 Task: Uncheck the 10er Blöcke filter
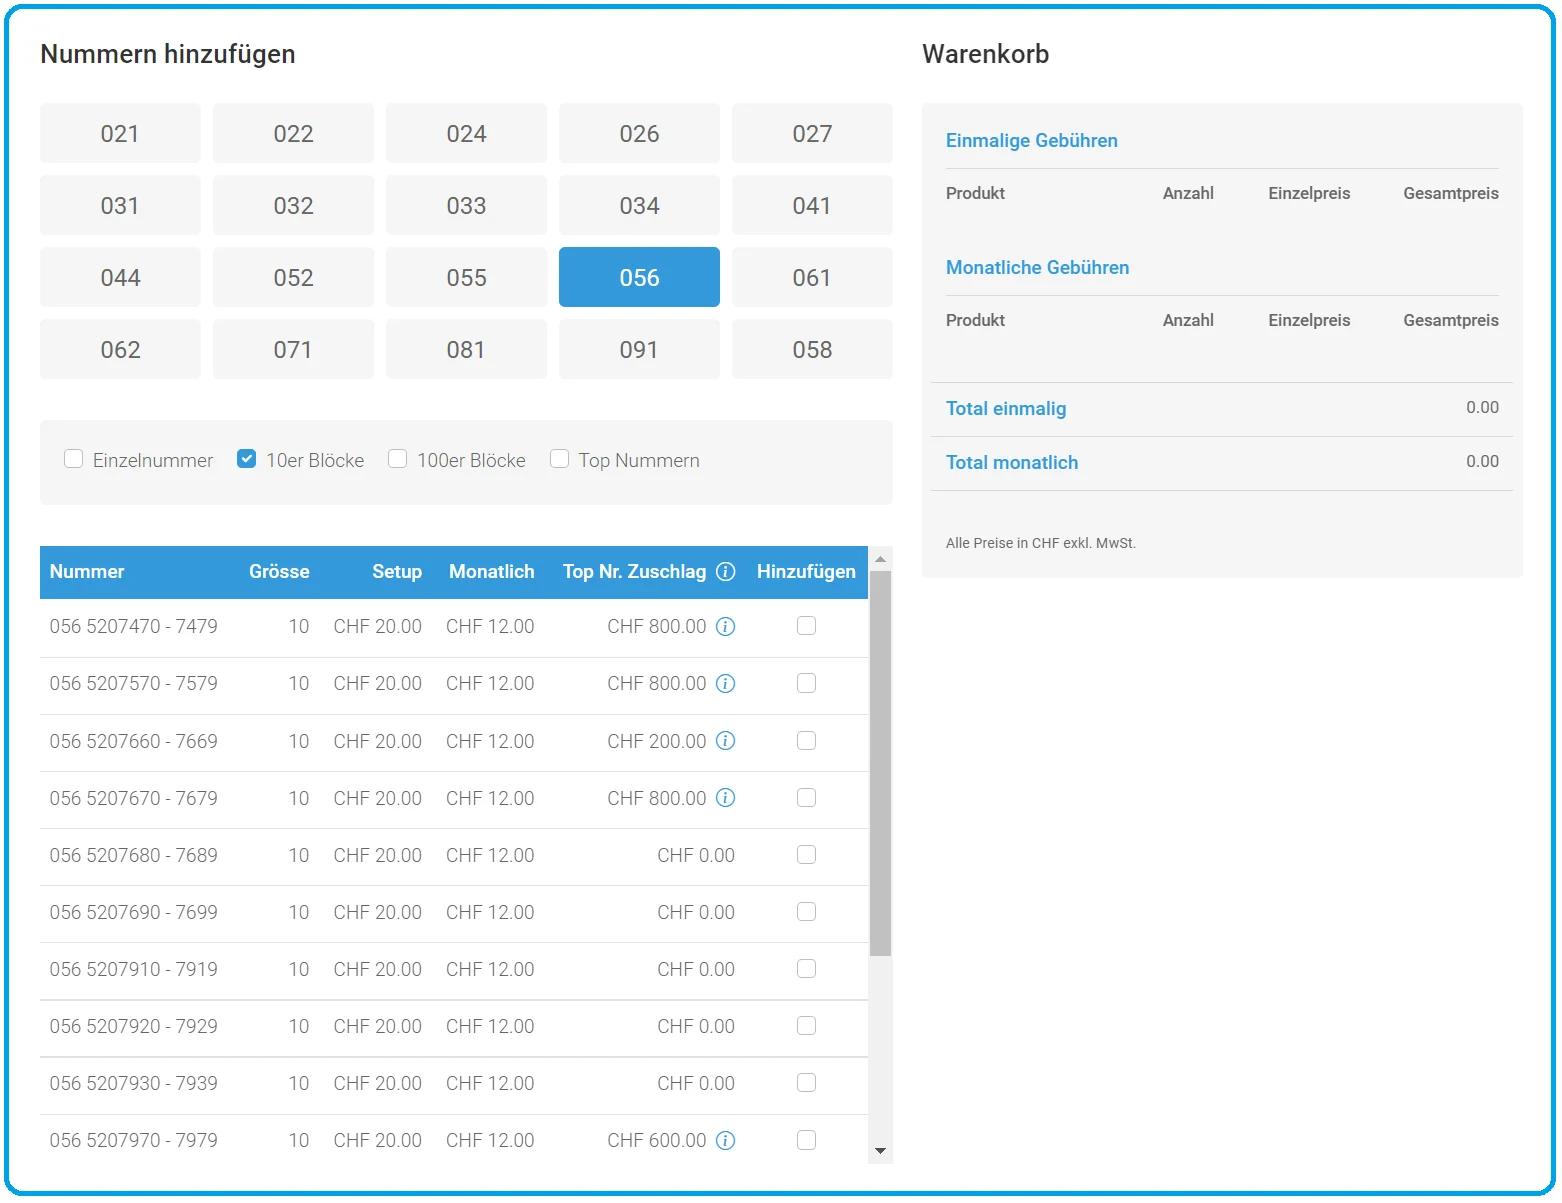[246, 459]
